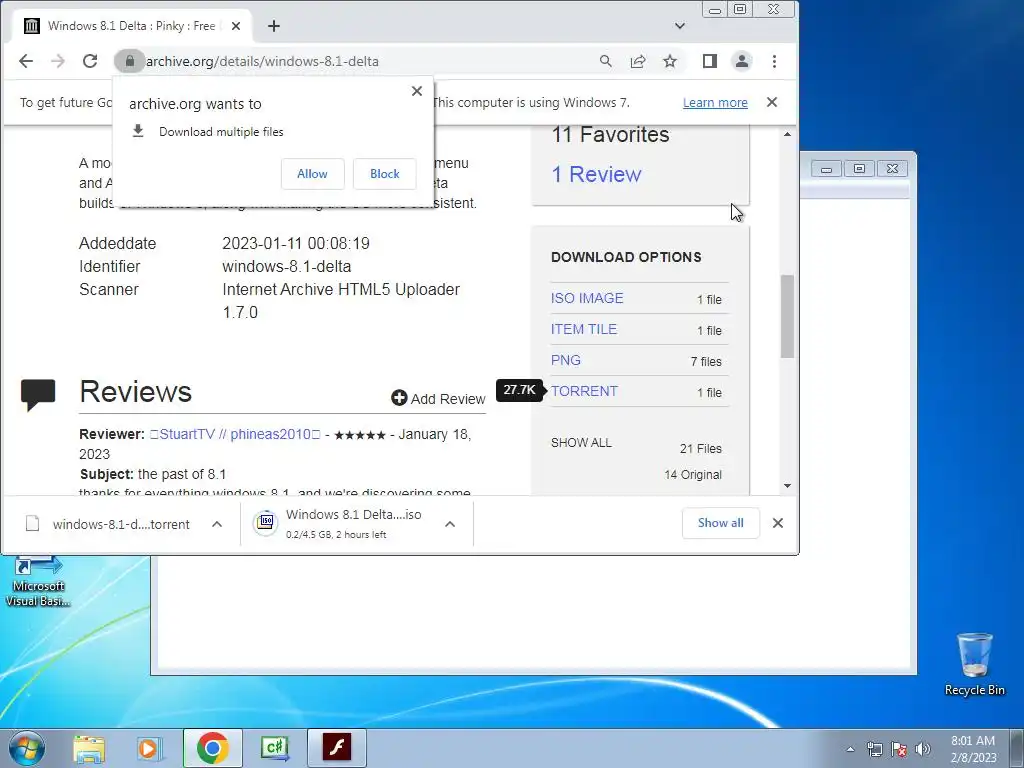Viewport: 1024px width, 768px height.
Task: Click the Chrome forward arrow
Action: pos(57,61)
